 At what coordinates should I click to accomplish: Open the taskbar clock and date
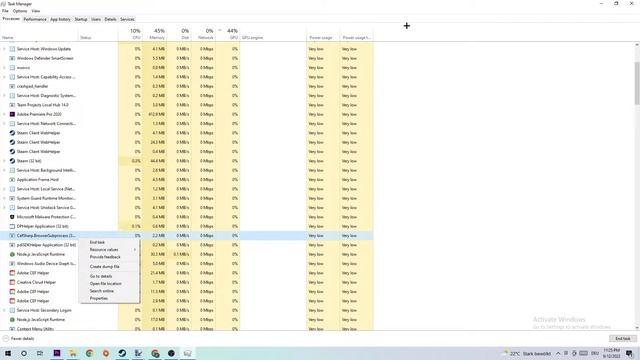611,353
